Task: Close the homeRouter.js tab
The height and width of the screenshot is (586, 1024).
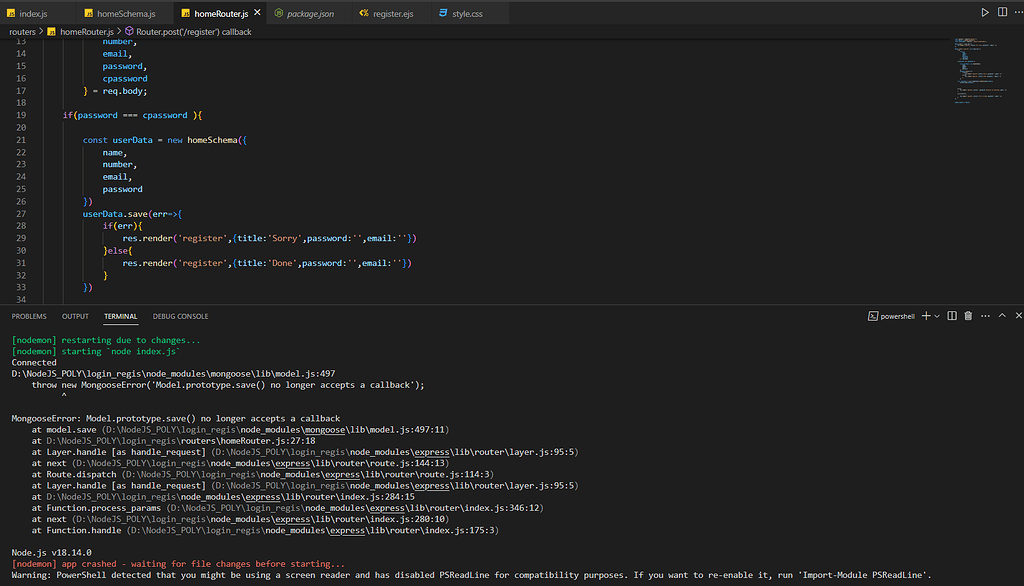Action: point(255,14)
